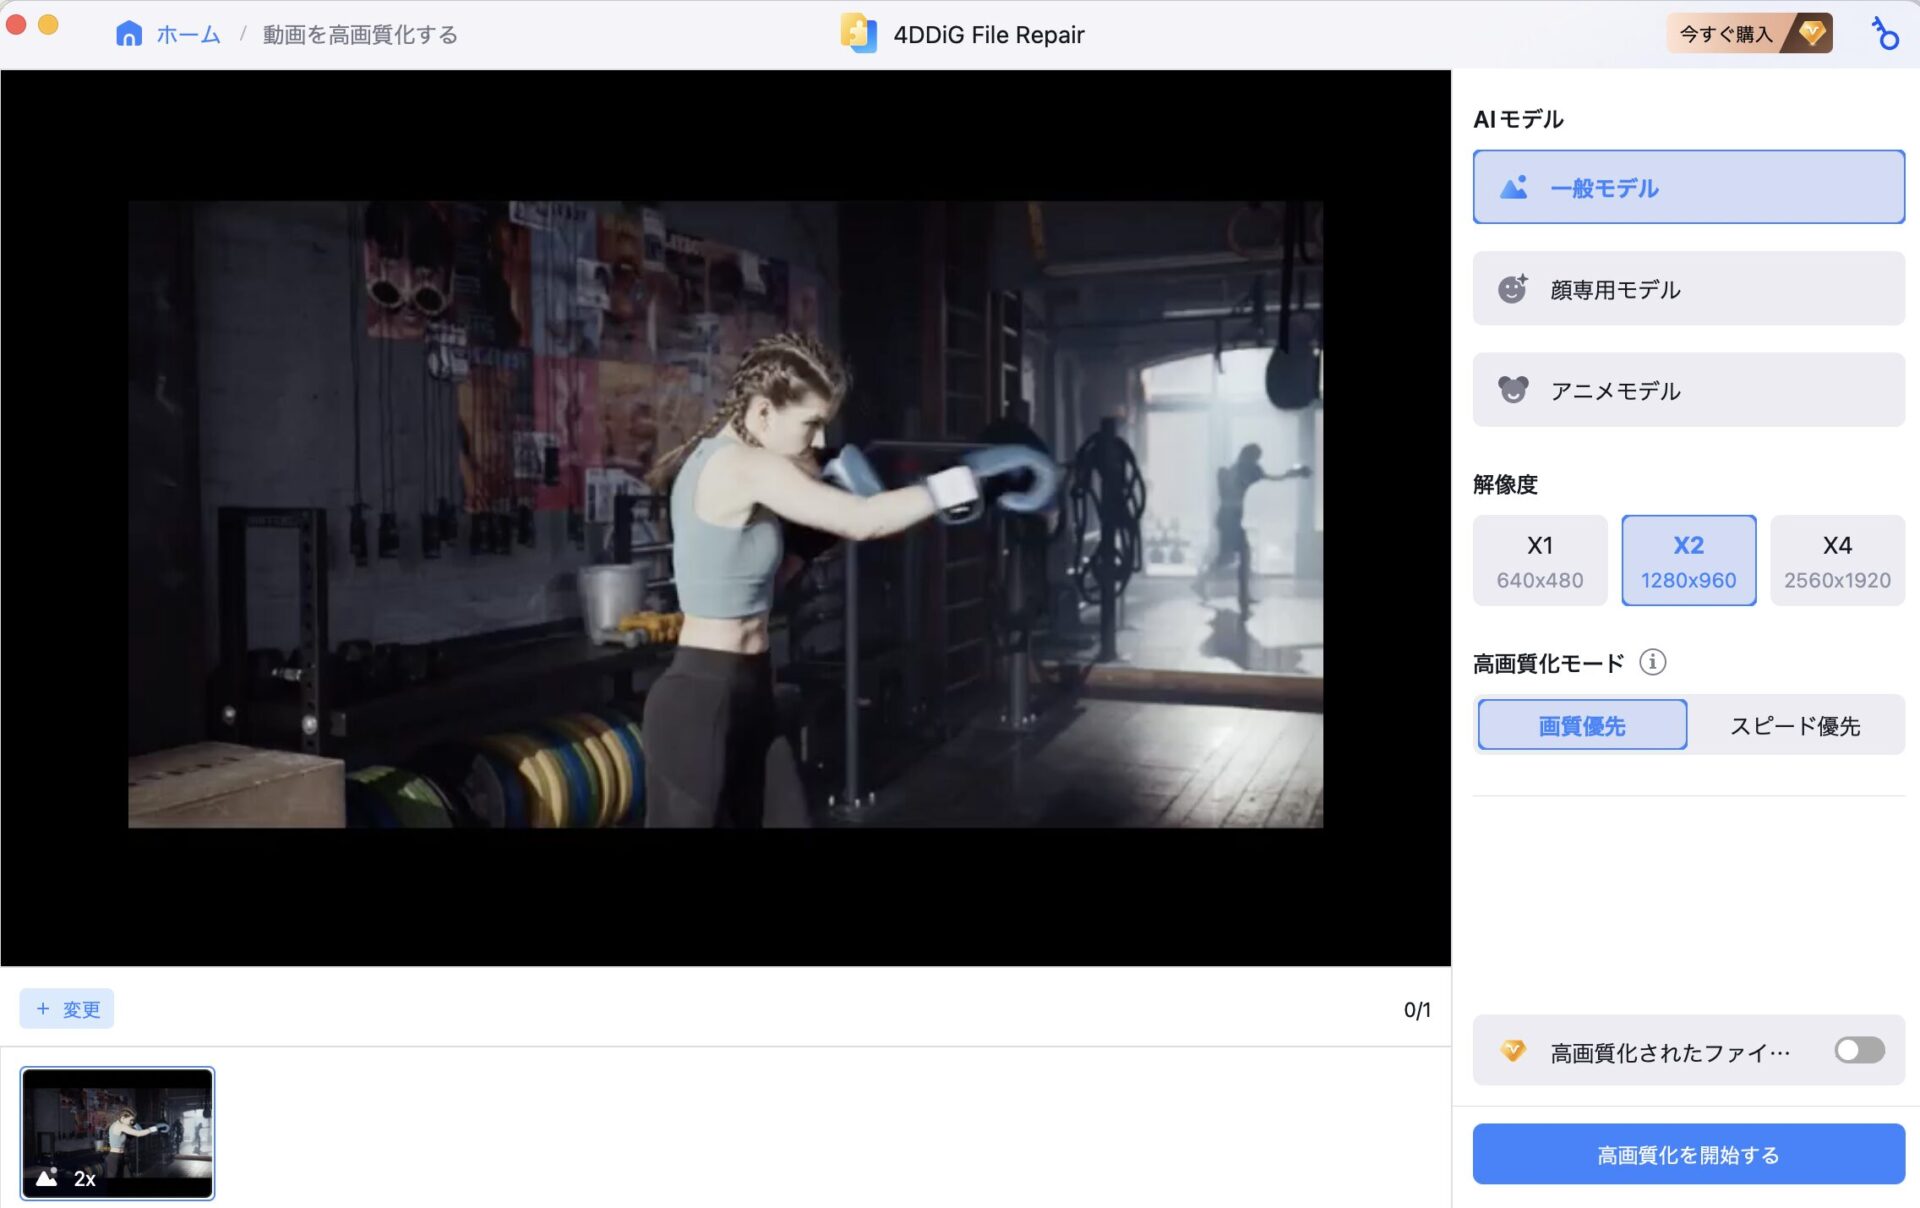Switch to 画質優先 quality priority mode

point(1582,725)
